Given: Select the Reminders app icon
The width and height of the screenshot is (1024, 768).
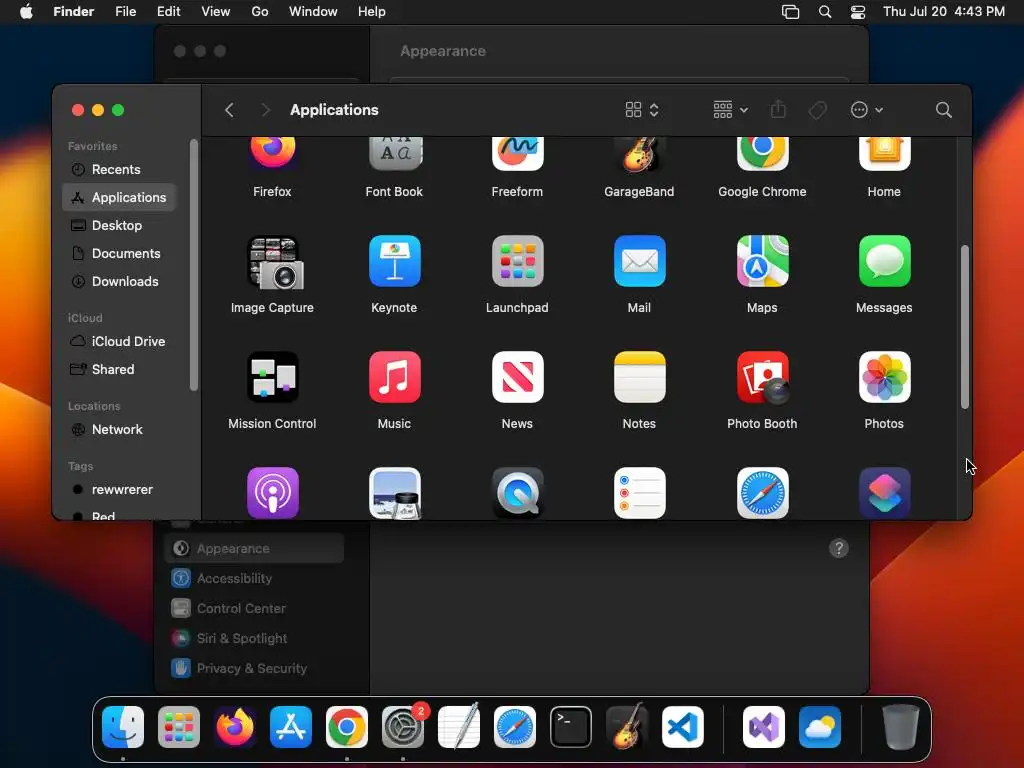Looking at the screenshot, I should (x=639, y=493).
